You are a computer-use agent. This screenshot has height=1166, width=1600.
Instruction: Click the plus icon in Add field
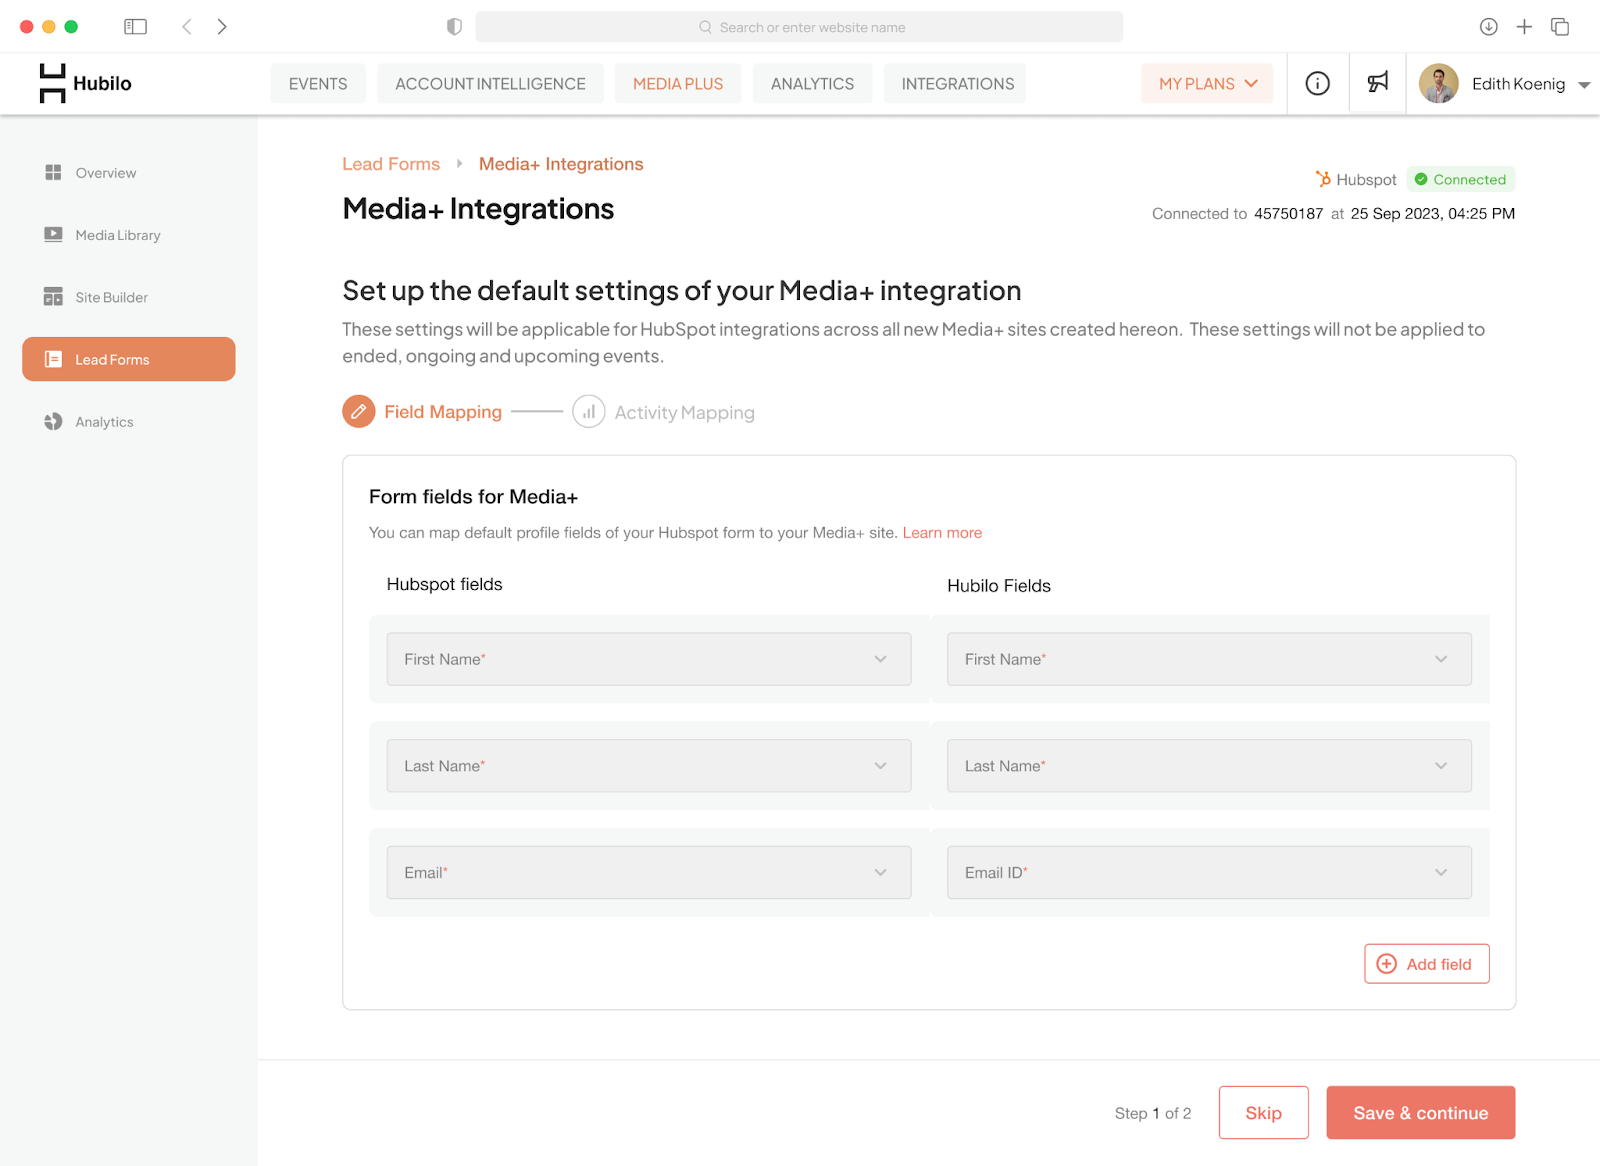[1387, 964]
